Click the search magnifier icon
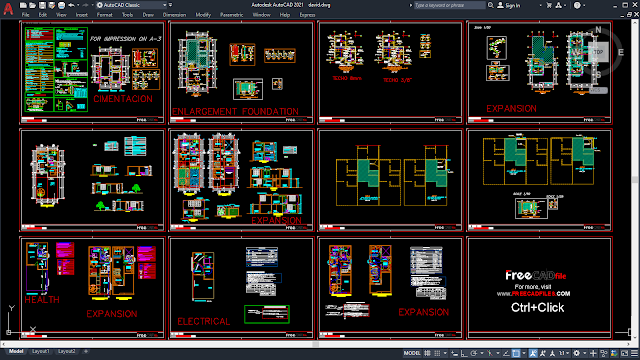This screenshot has height=360, width=640. click(491, 5)
